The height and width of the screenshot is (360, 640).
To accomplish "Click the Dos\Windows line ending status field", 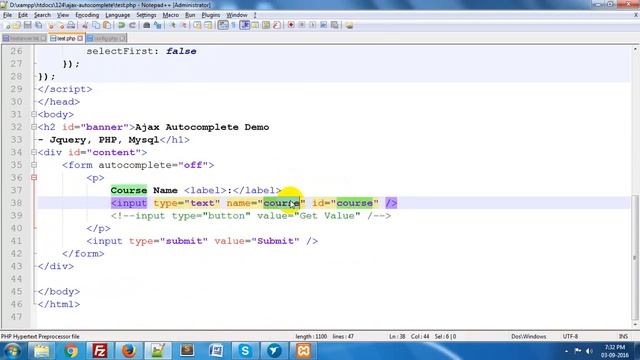I will click(x=529, y=336).
